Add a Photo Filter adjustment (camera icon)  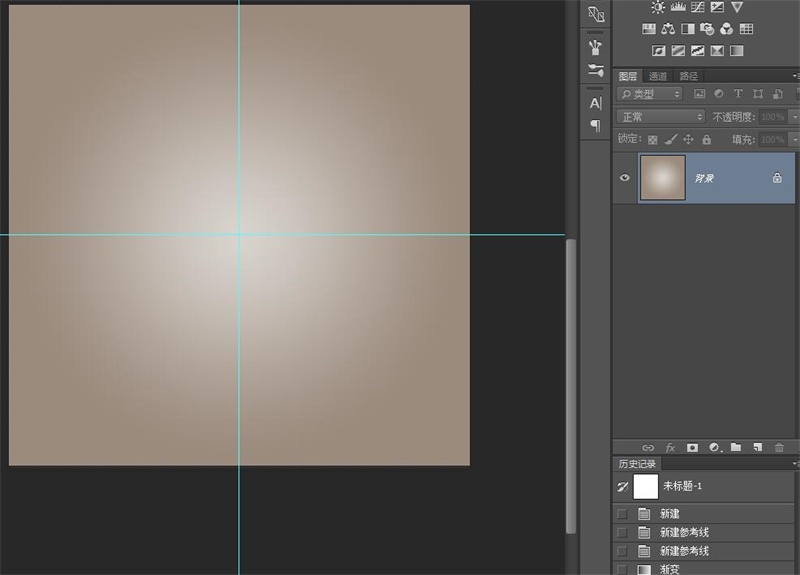(x=707, y=29)
